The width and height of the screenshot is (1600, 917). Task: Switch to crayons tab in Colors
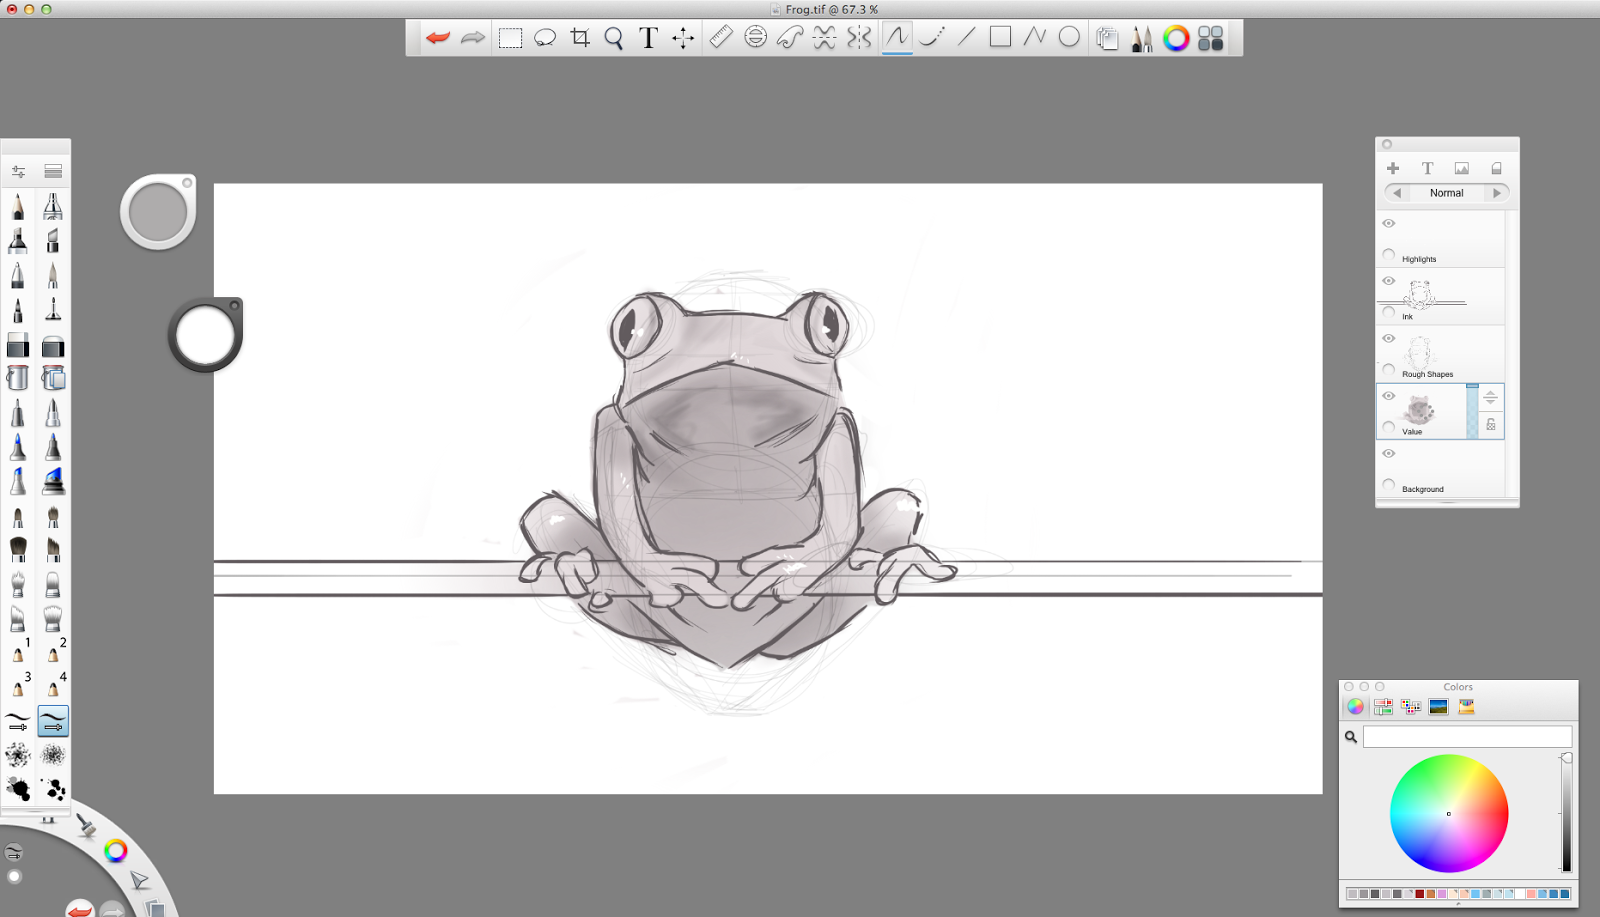pyautogui.click(x=1466, y=707)
